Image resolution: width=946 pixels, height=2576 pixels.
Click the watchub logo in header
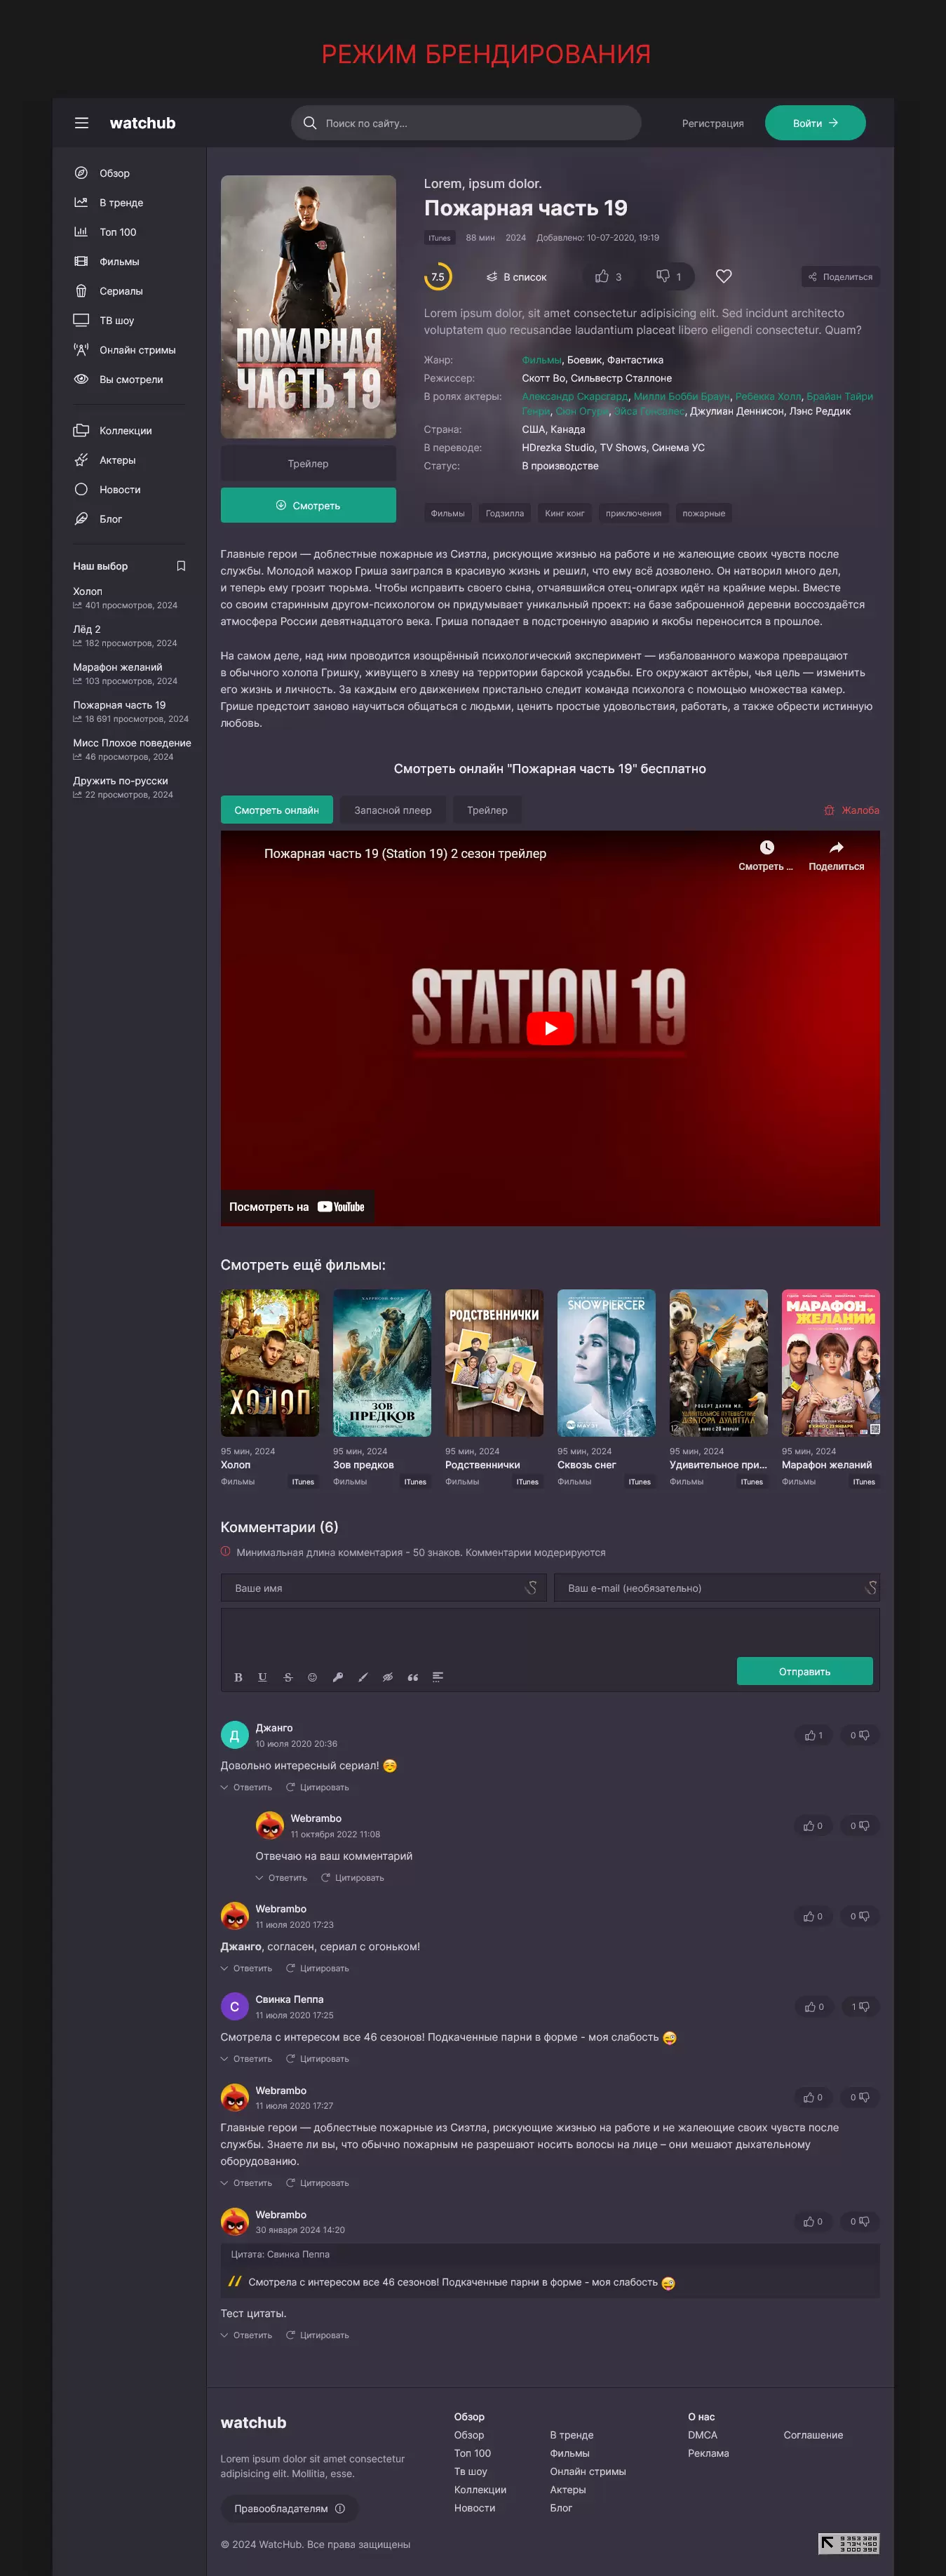click(142, 123)
